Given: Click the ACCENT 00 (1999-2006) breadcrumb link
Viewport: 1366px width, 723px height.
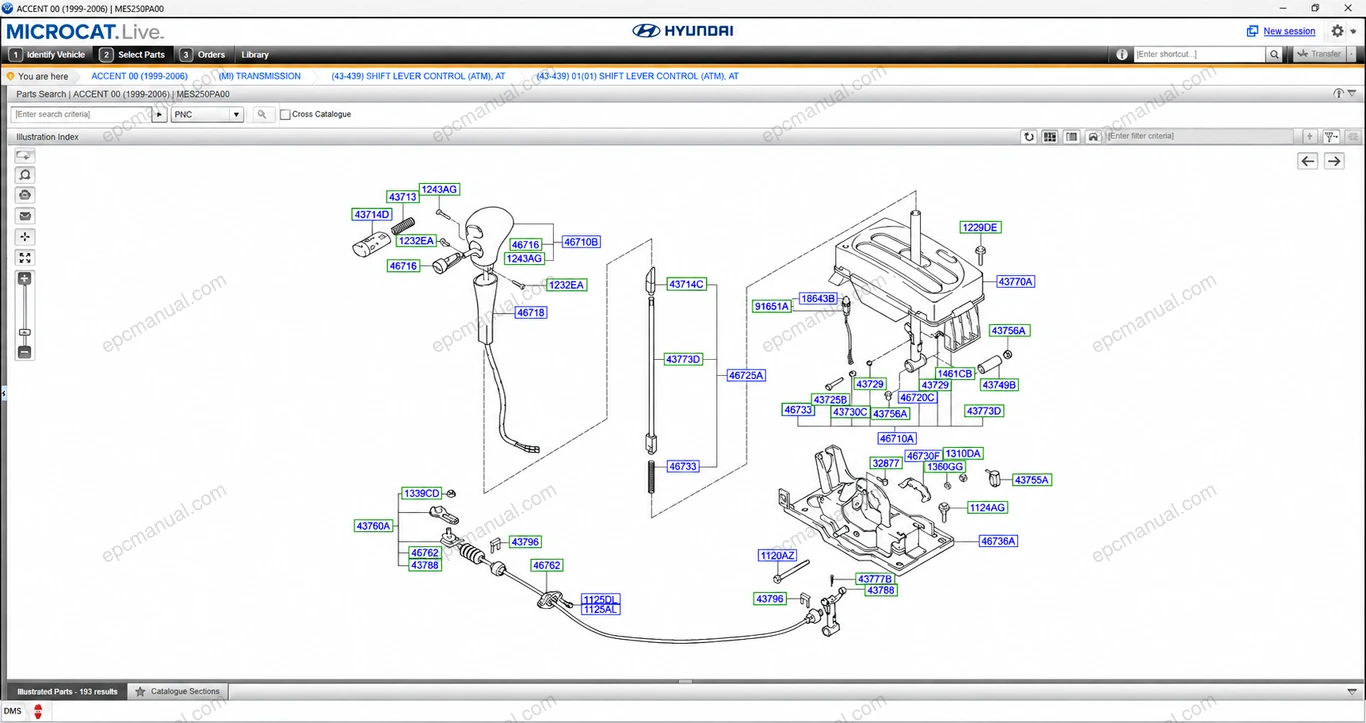Looking at the screenshot, I should pyautogui.click(x=140, y=76).
